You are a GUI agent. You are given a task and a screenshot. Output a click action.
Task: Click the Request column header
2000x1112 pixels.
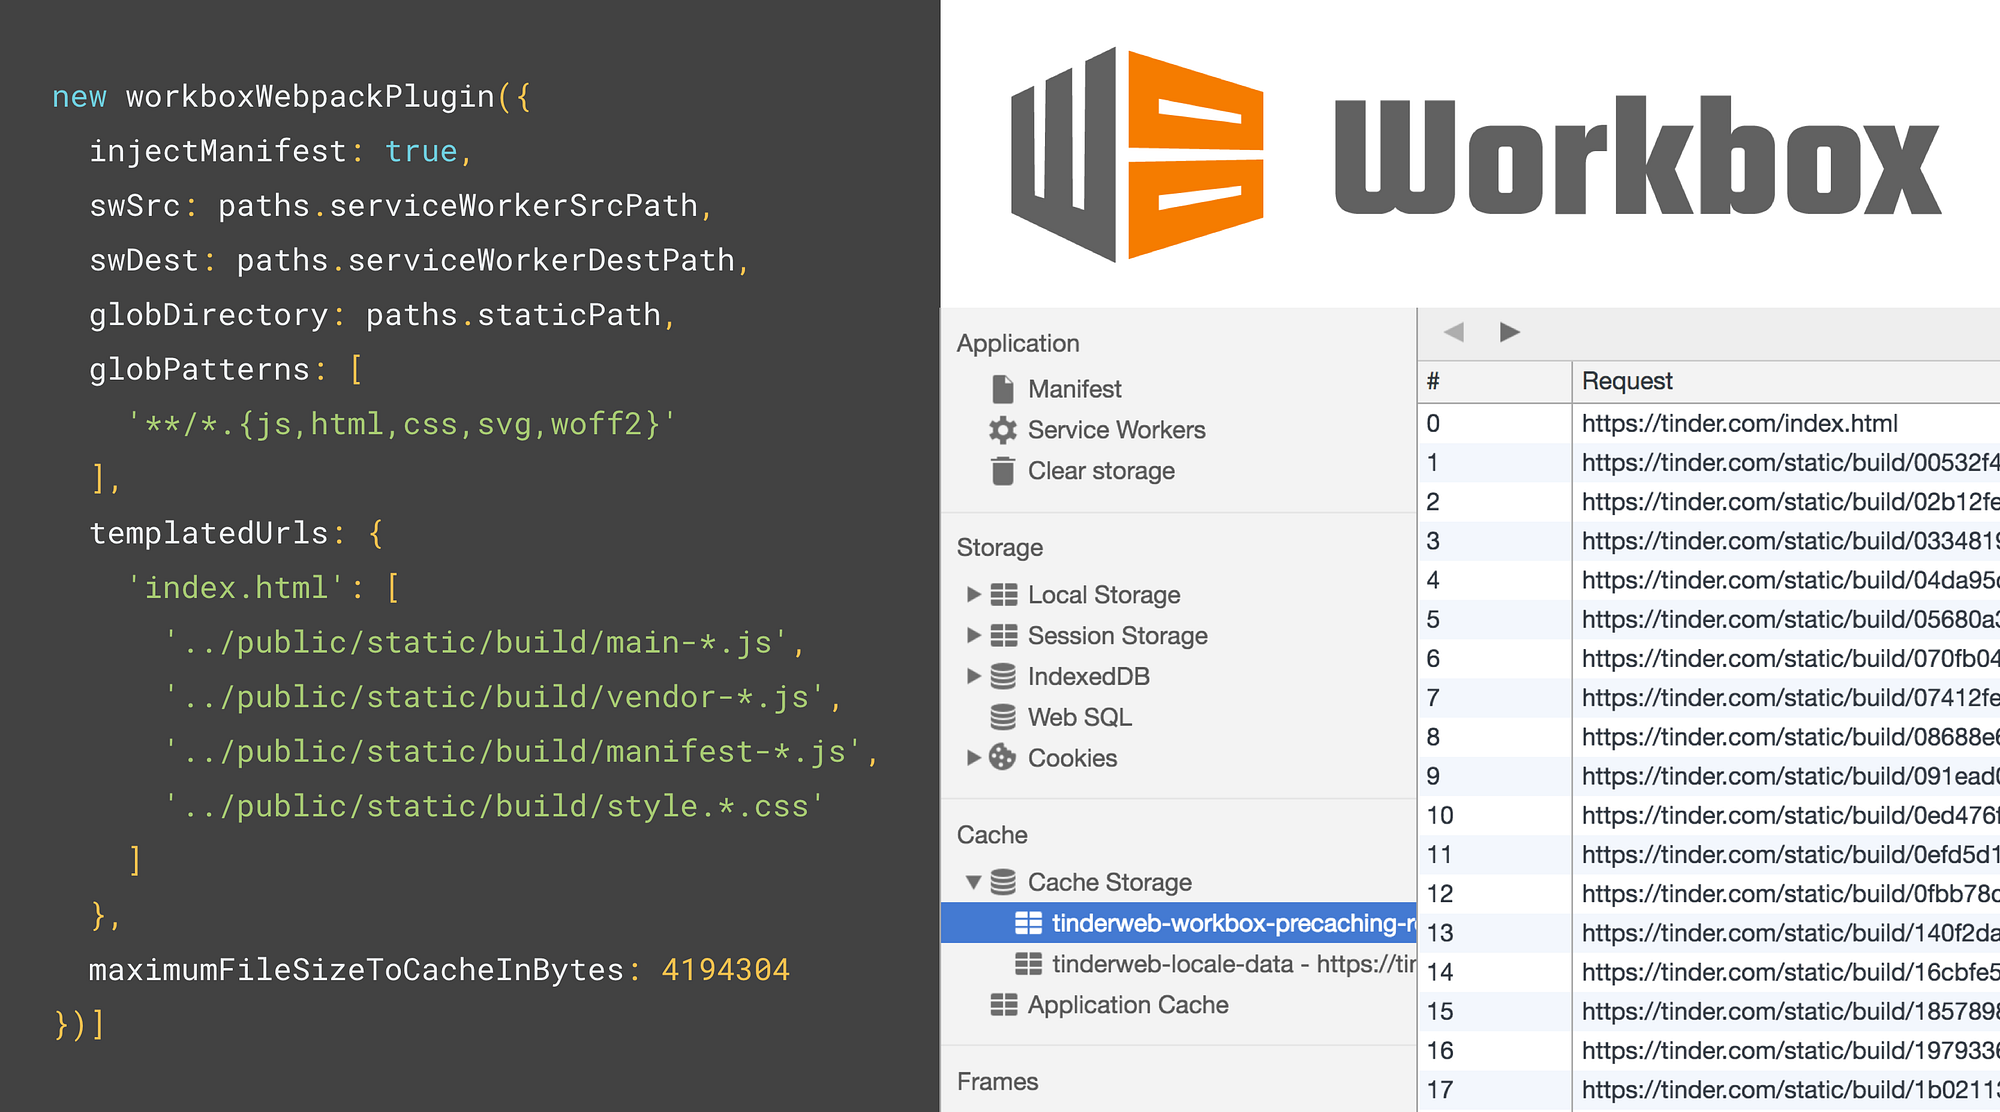(x=1627, y=381)
